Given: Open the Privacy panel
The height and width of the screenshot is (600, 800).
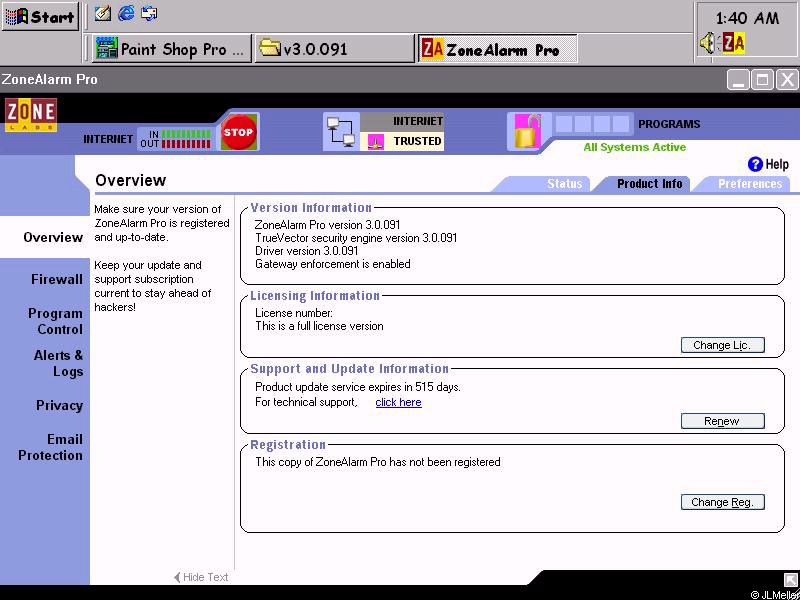Looking at the screenshot, I should pyautogui.click(x=59, y=406).
